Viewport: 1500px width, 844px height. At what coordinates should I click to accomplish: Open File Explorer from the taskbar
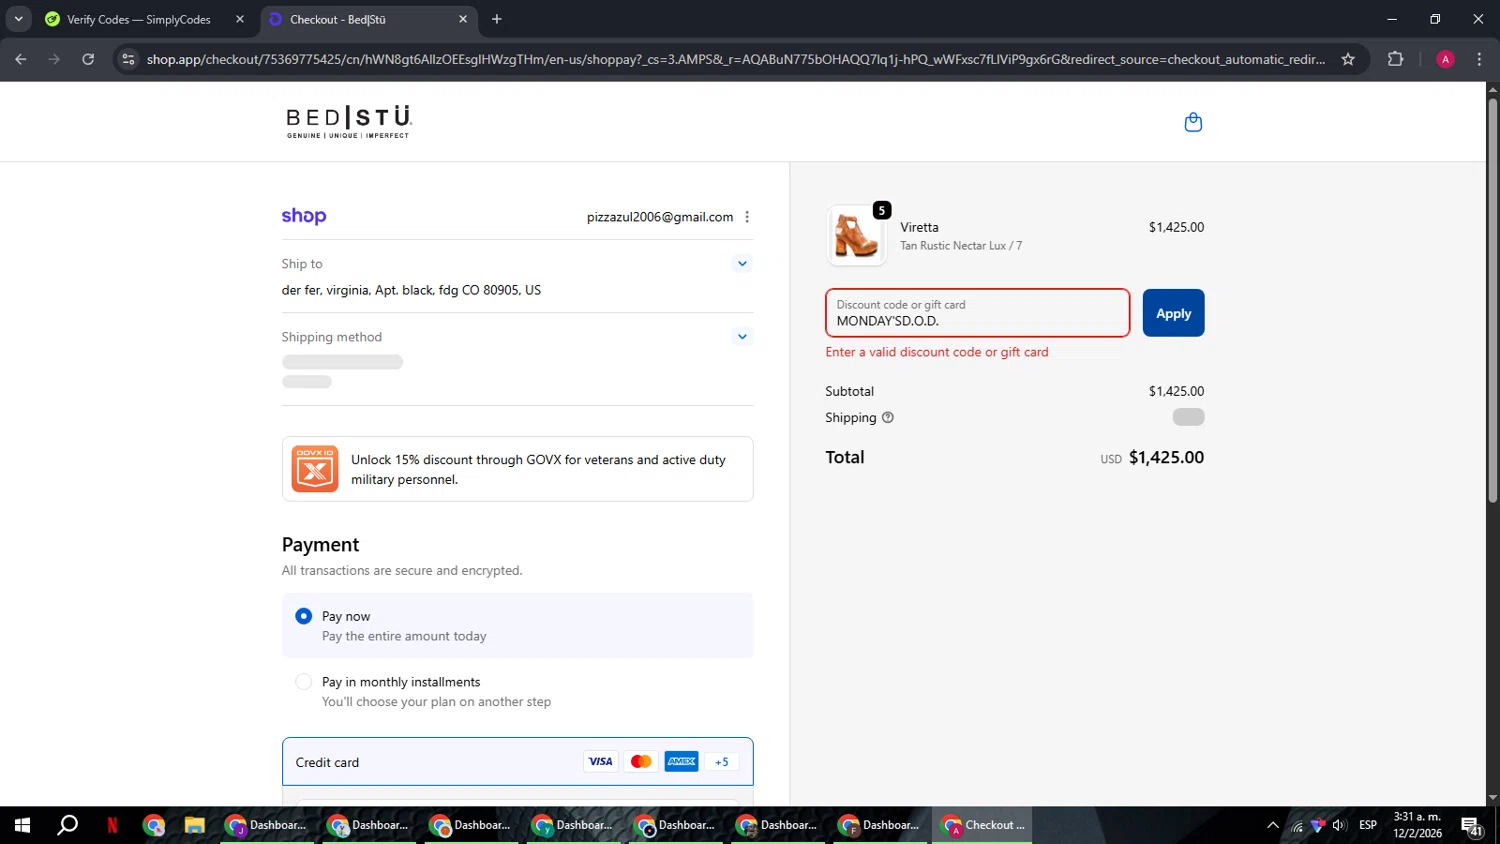point(194,825)
